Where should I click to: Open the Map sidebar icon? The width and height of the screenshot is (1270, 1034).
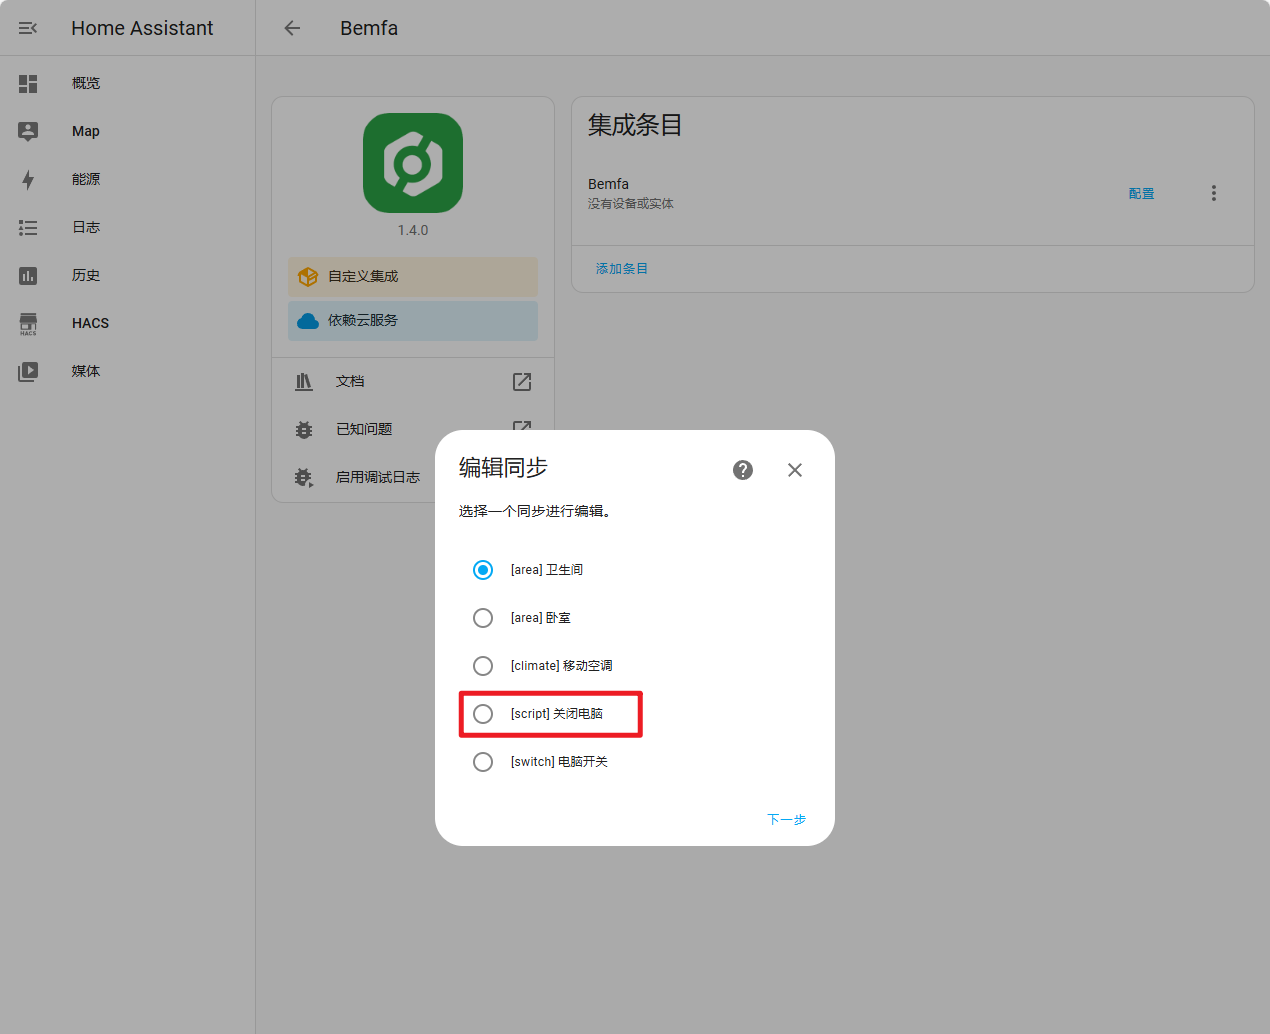[28, 131]
